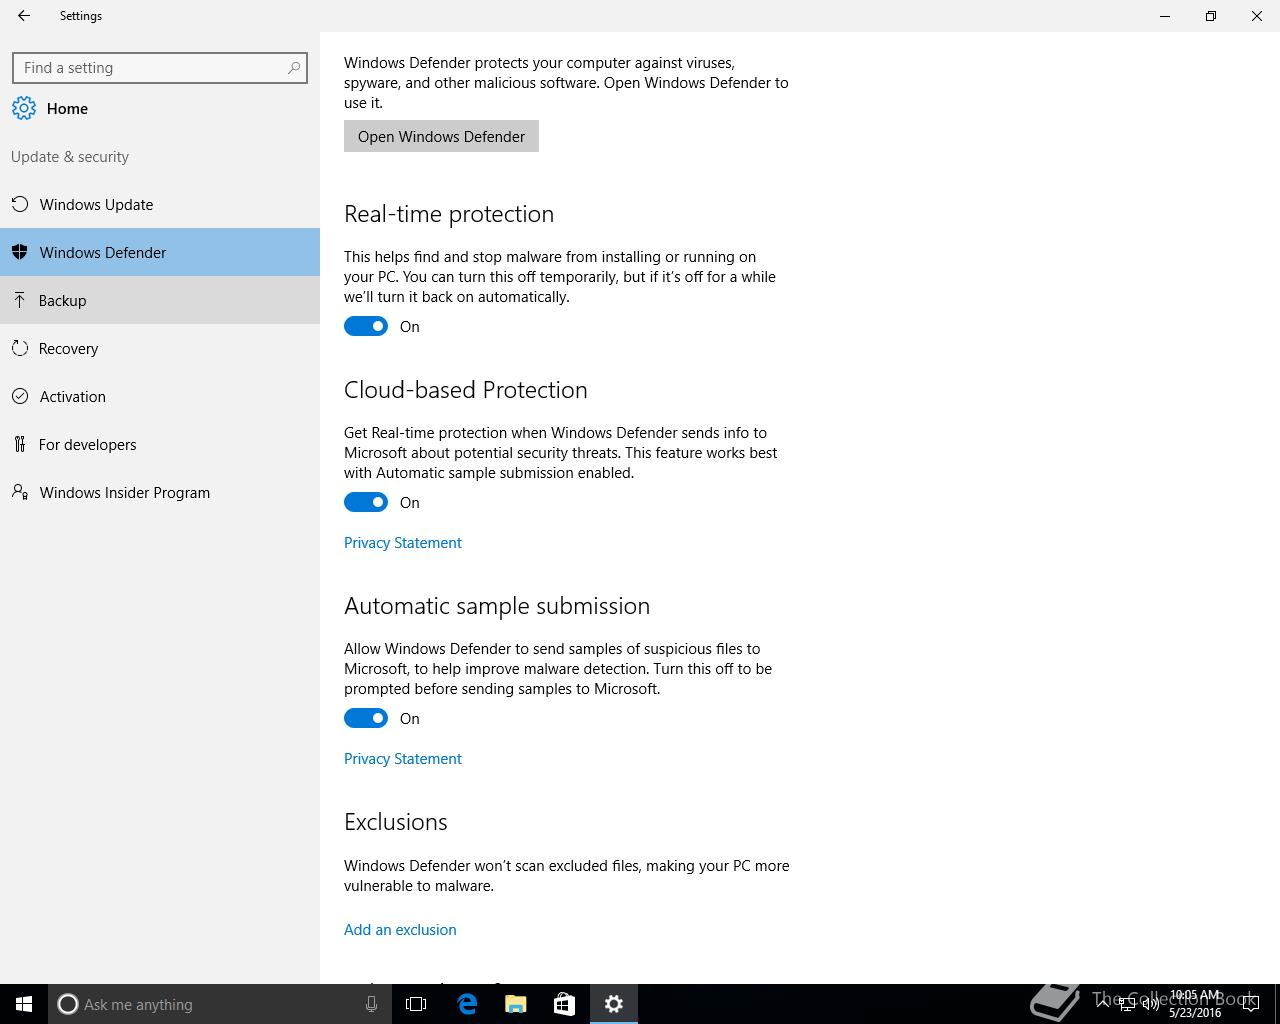Click the Backup upload arrow icon
1280x1024 pixels.
pyautogui.click(x=19, y=300)
